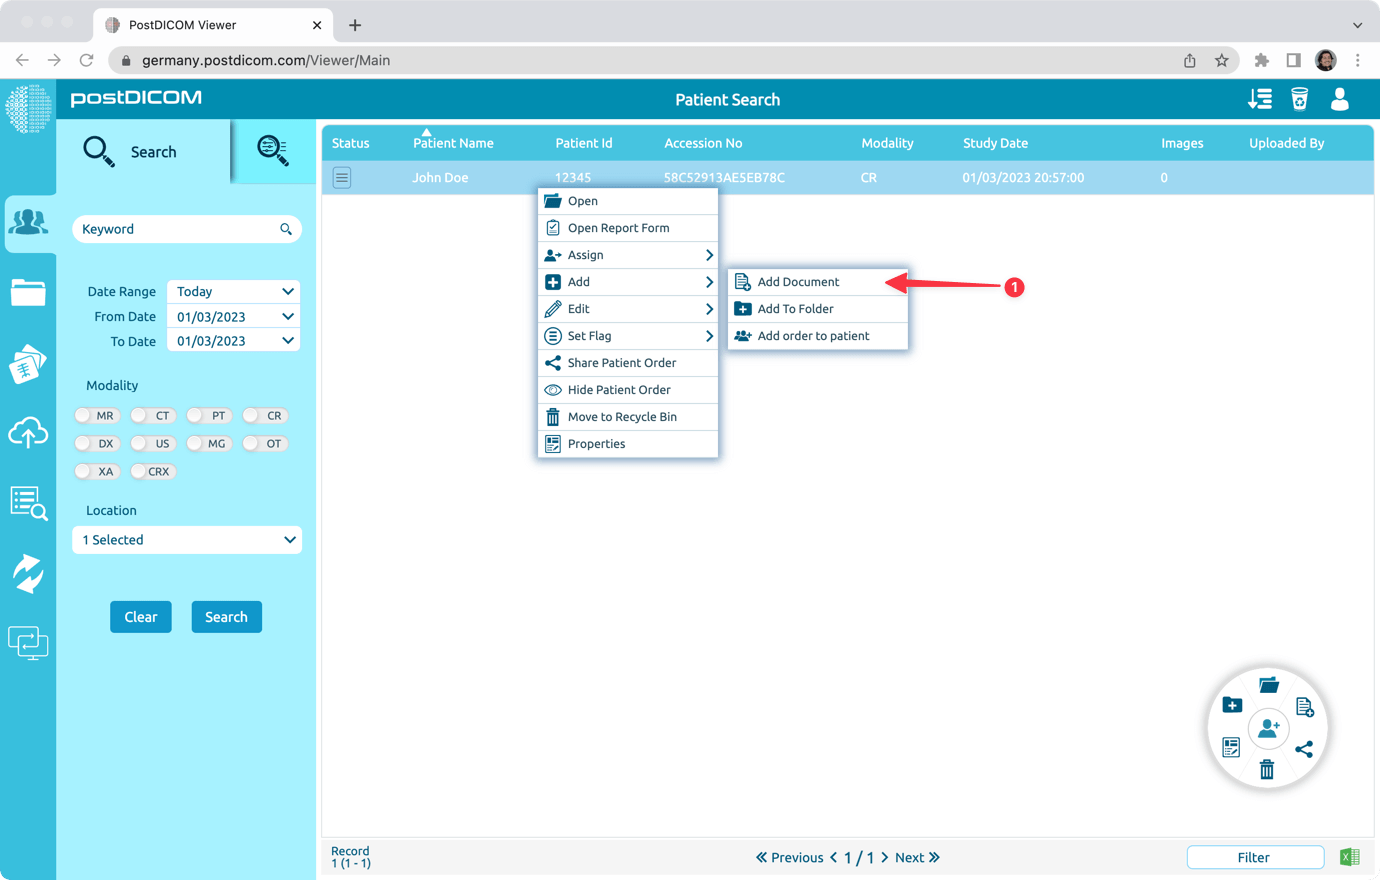This screenshot has width=1380, height=880.
Task: Open the user profile icon top right
Action: pos(1339,99)
